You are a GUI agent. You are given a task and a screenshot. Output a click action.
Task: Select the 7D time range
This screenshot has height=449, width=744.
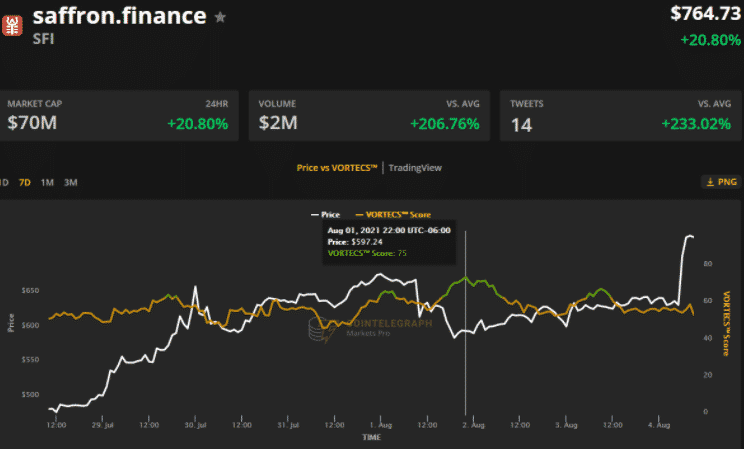point(25,182)
